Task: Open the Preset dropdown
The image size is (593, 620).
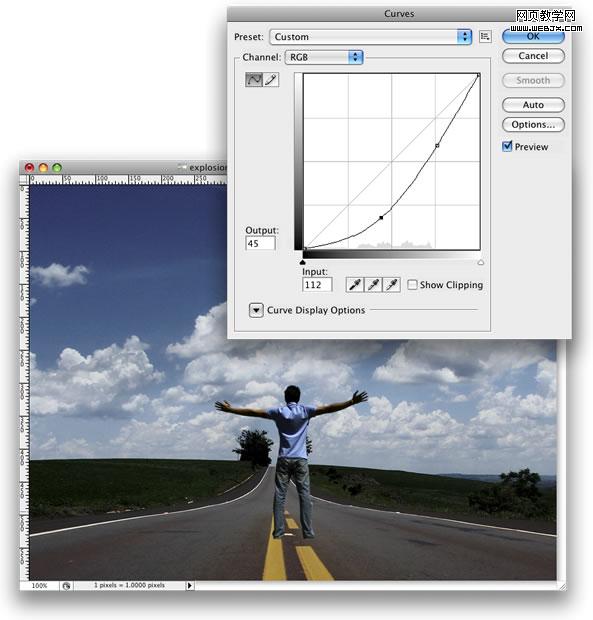Action: click(370, 37)
